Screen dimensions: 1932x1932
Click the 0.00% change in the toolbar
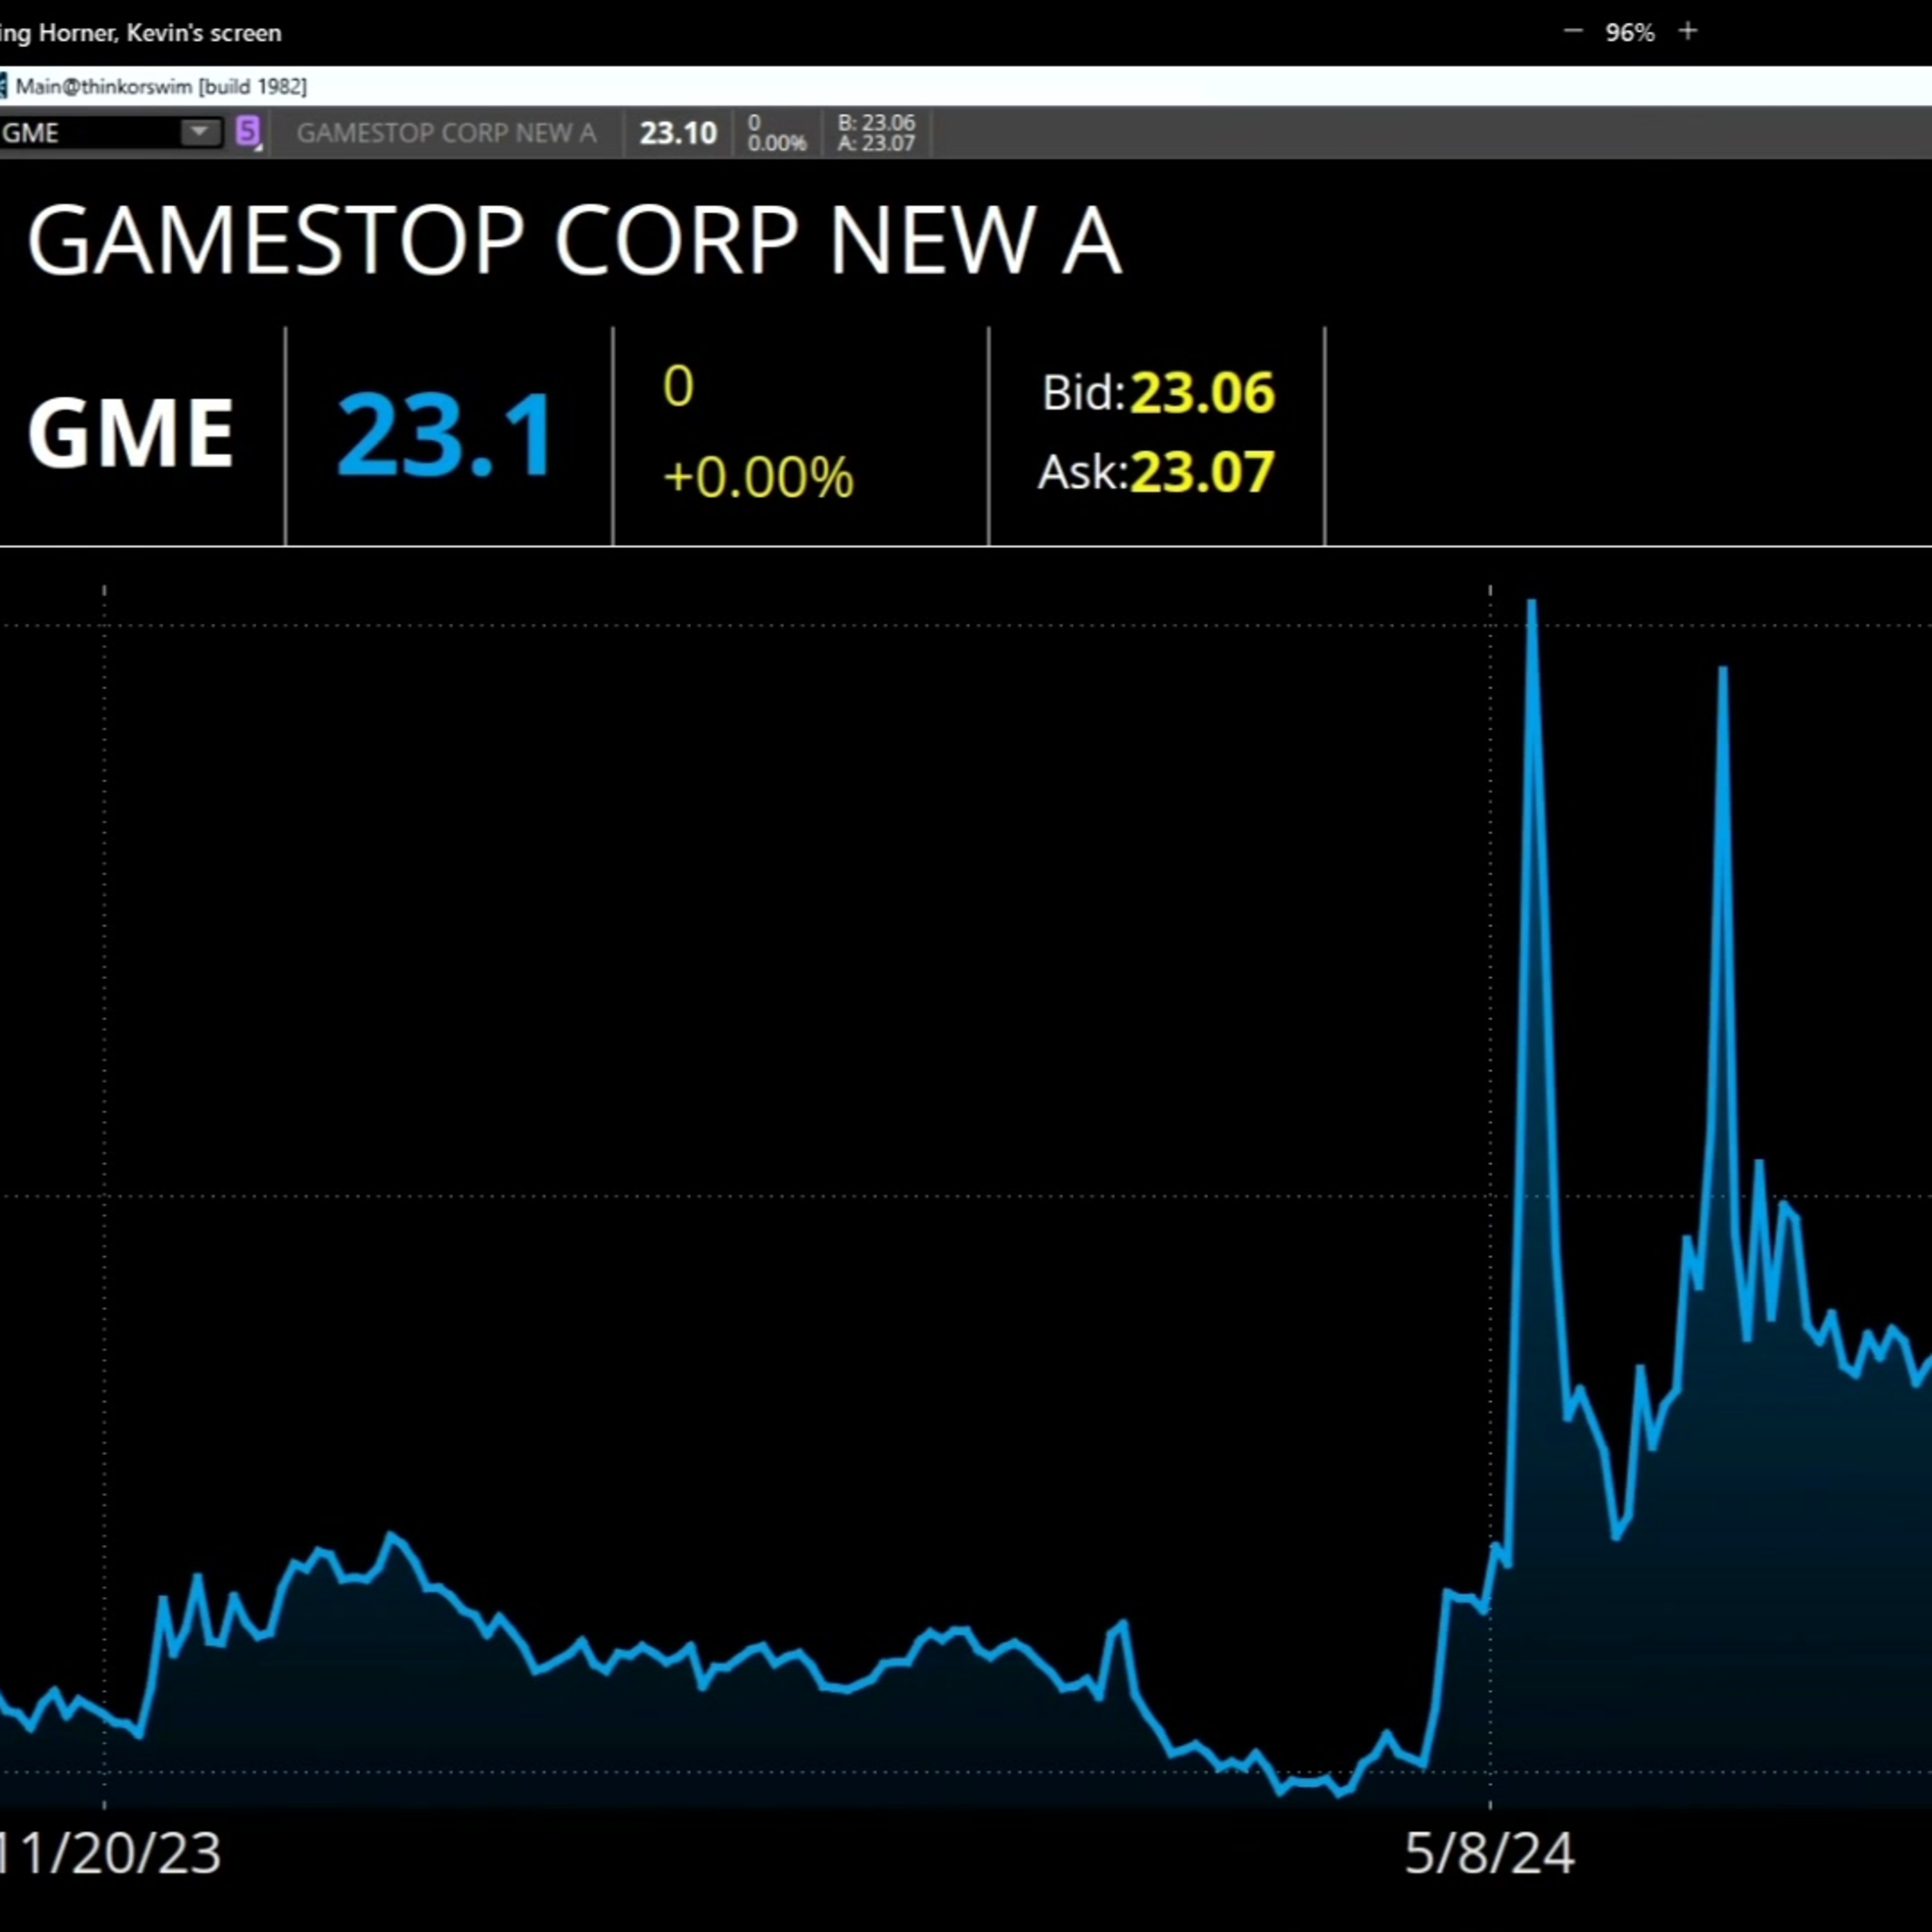[777, 143]
